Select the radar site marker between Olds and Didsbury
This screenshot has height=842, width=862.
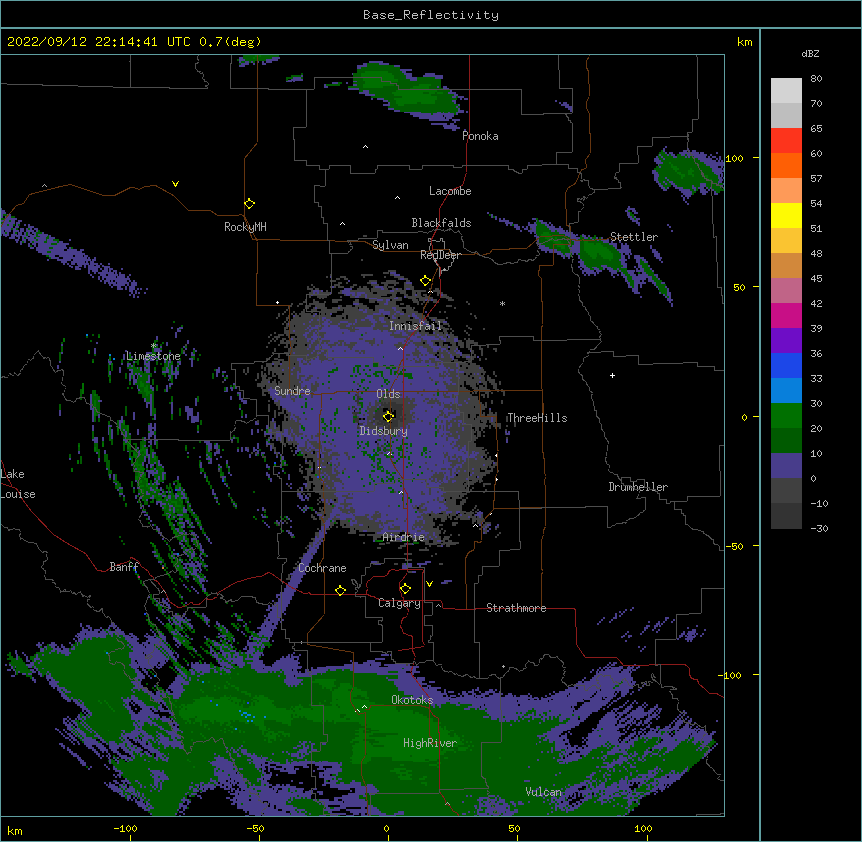point(389,416)
